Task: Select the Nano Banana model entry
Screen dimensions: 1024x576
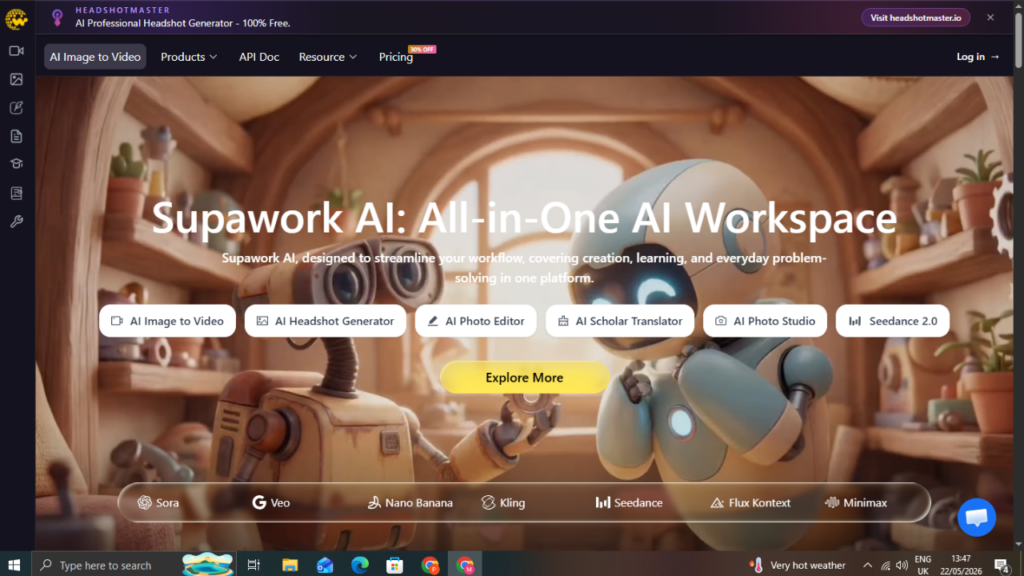Action: (x=410, y=503)
